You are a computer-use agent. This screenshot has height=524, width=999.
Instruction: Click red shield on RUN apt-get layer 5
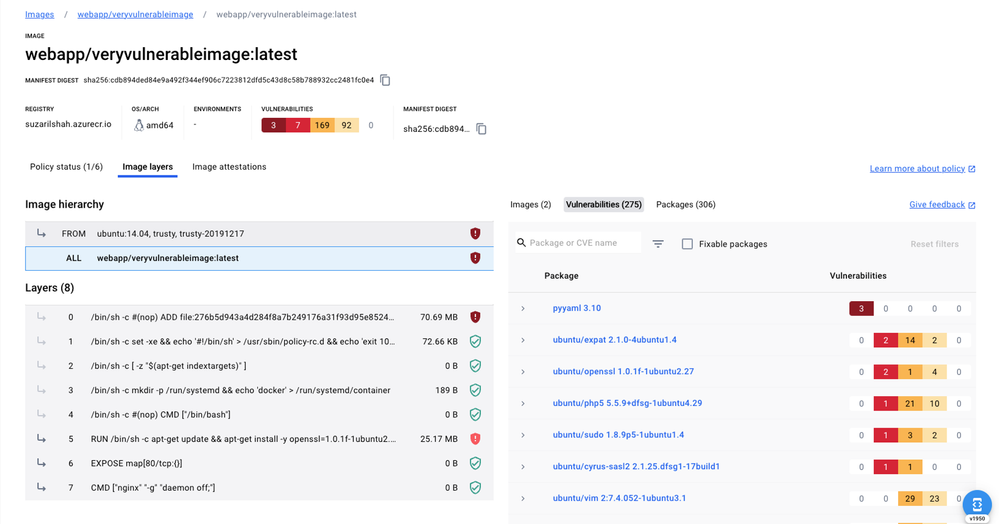(x=475, y=439)
